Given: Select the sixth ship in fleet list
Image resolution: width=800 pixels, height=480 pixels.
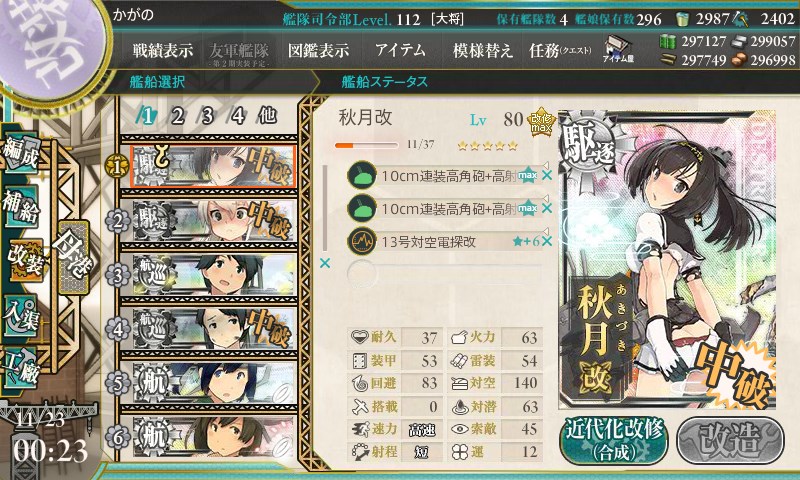Looking at the screenshot, I should pos(214,437).
